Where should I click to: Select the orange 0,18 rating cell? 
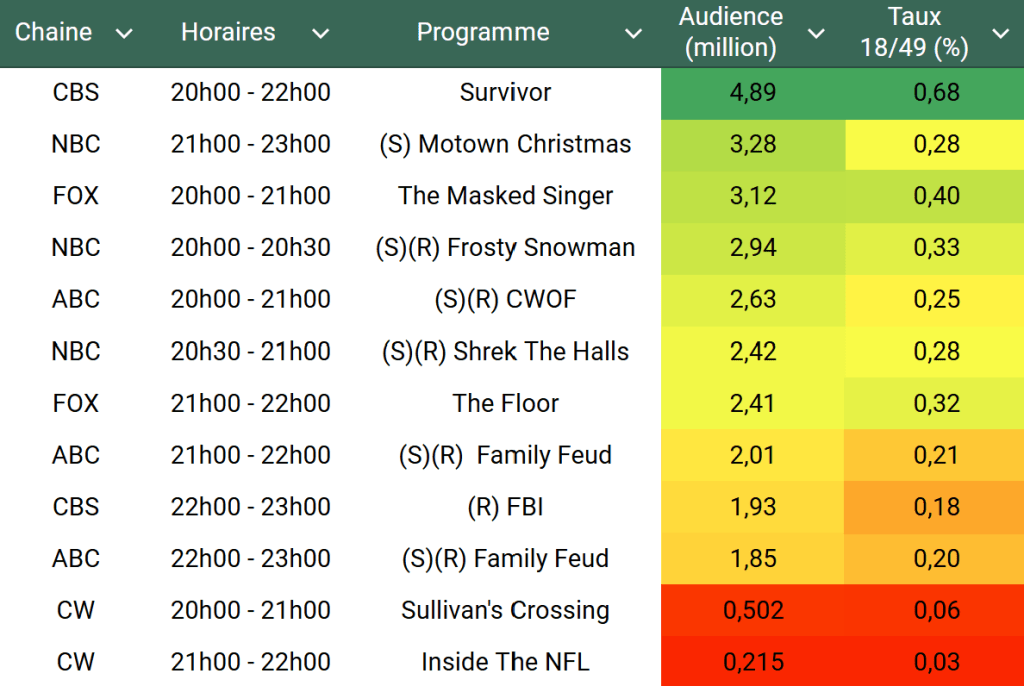pos(936,507)
